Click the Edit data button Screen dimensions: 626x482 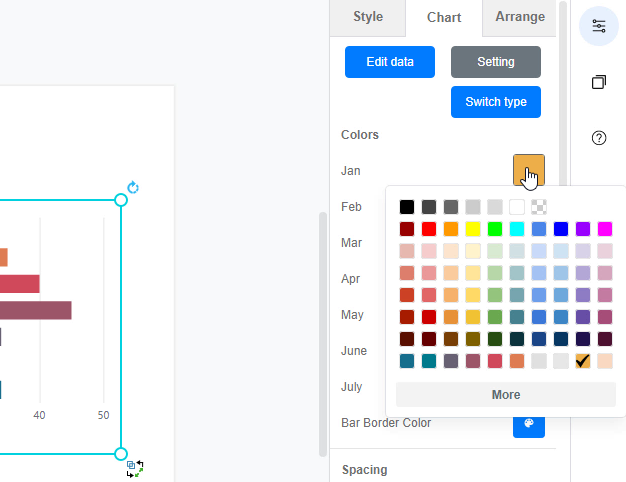(390, 62)
